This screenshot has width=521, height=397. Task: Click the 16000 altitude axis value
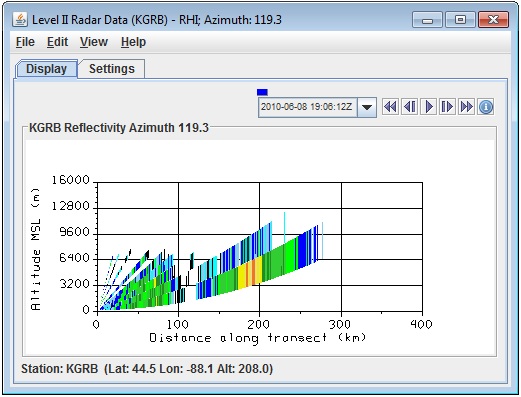pos(71,180)
